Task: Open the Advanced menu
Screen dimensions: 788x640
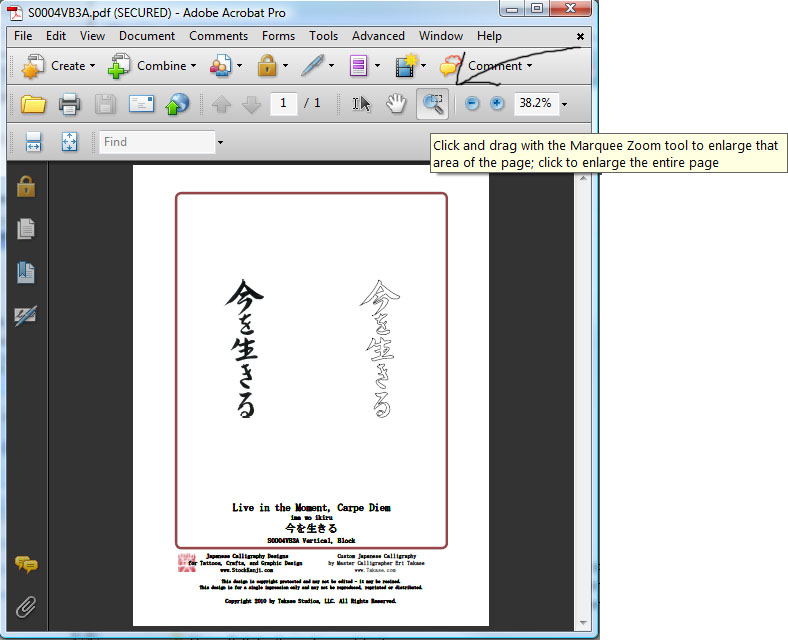Action: pos(378,36)
